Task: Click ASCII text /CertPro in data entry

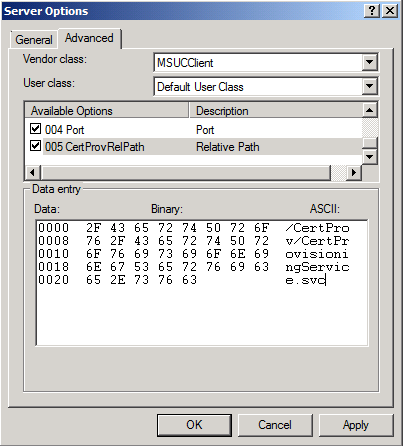Action: pyautogui.click(x=317, y=228)
